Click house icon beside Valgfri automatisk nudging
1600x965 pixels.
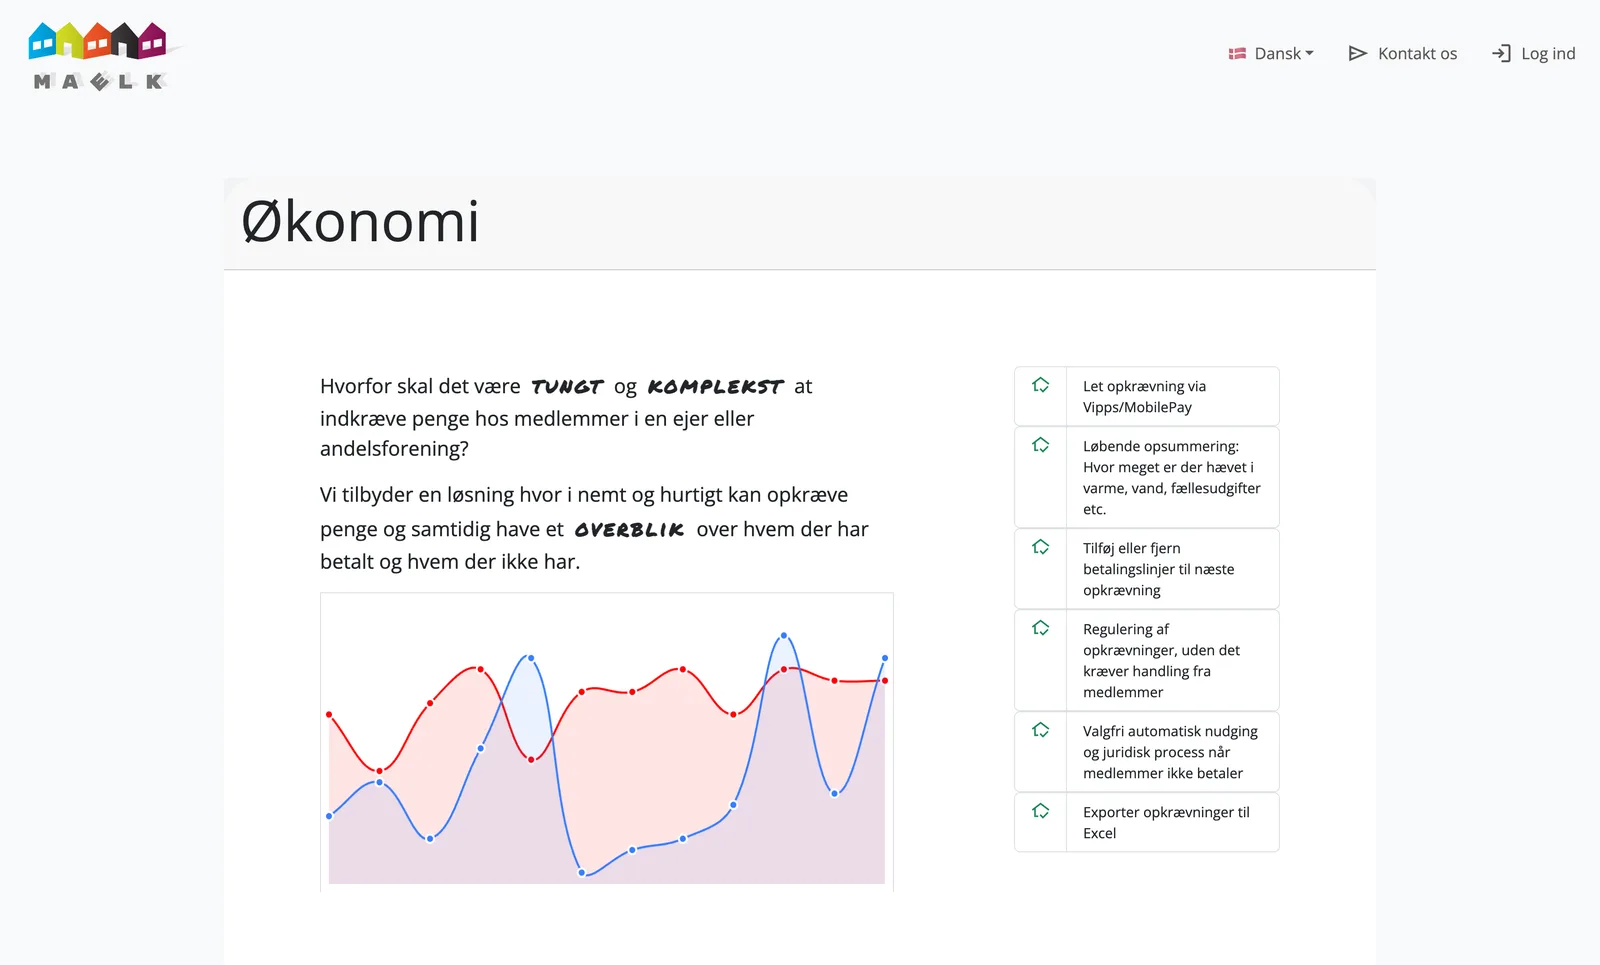1041,730
